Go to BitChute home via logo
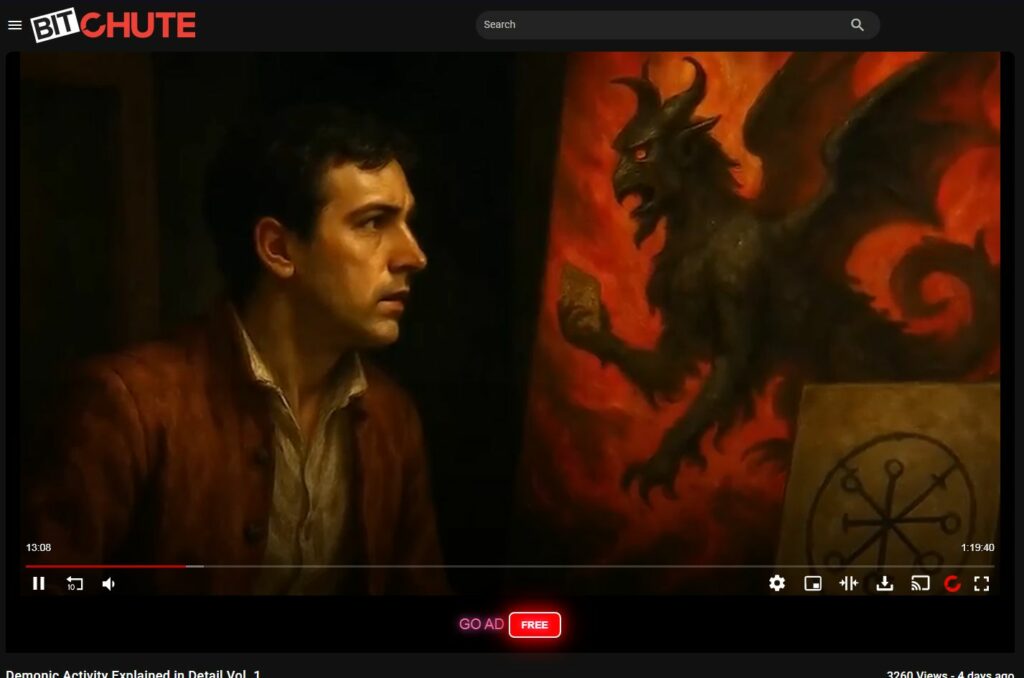 [113, 25]
